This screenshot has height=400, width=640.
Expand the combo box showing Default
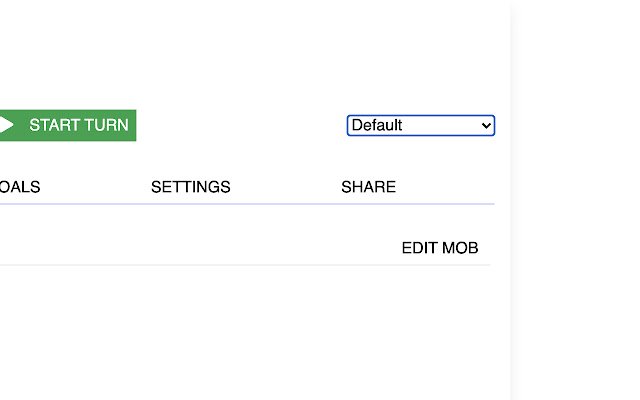coord(420,125)
